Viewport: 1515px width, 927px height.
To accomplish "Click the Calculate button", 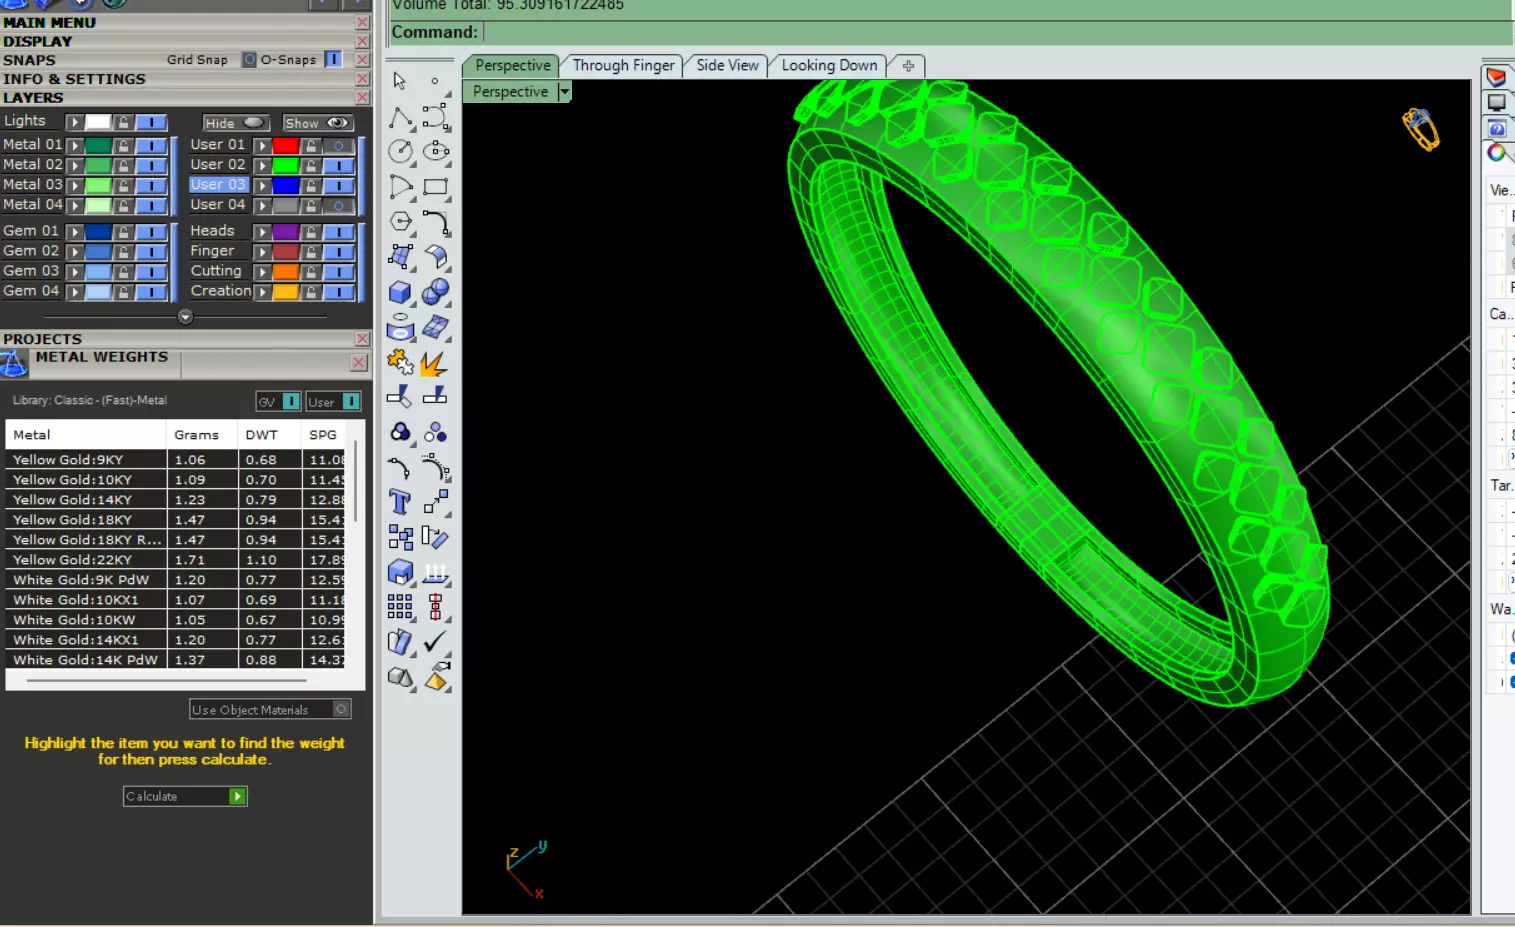I will click(185, 796).
